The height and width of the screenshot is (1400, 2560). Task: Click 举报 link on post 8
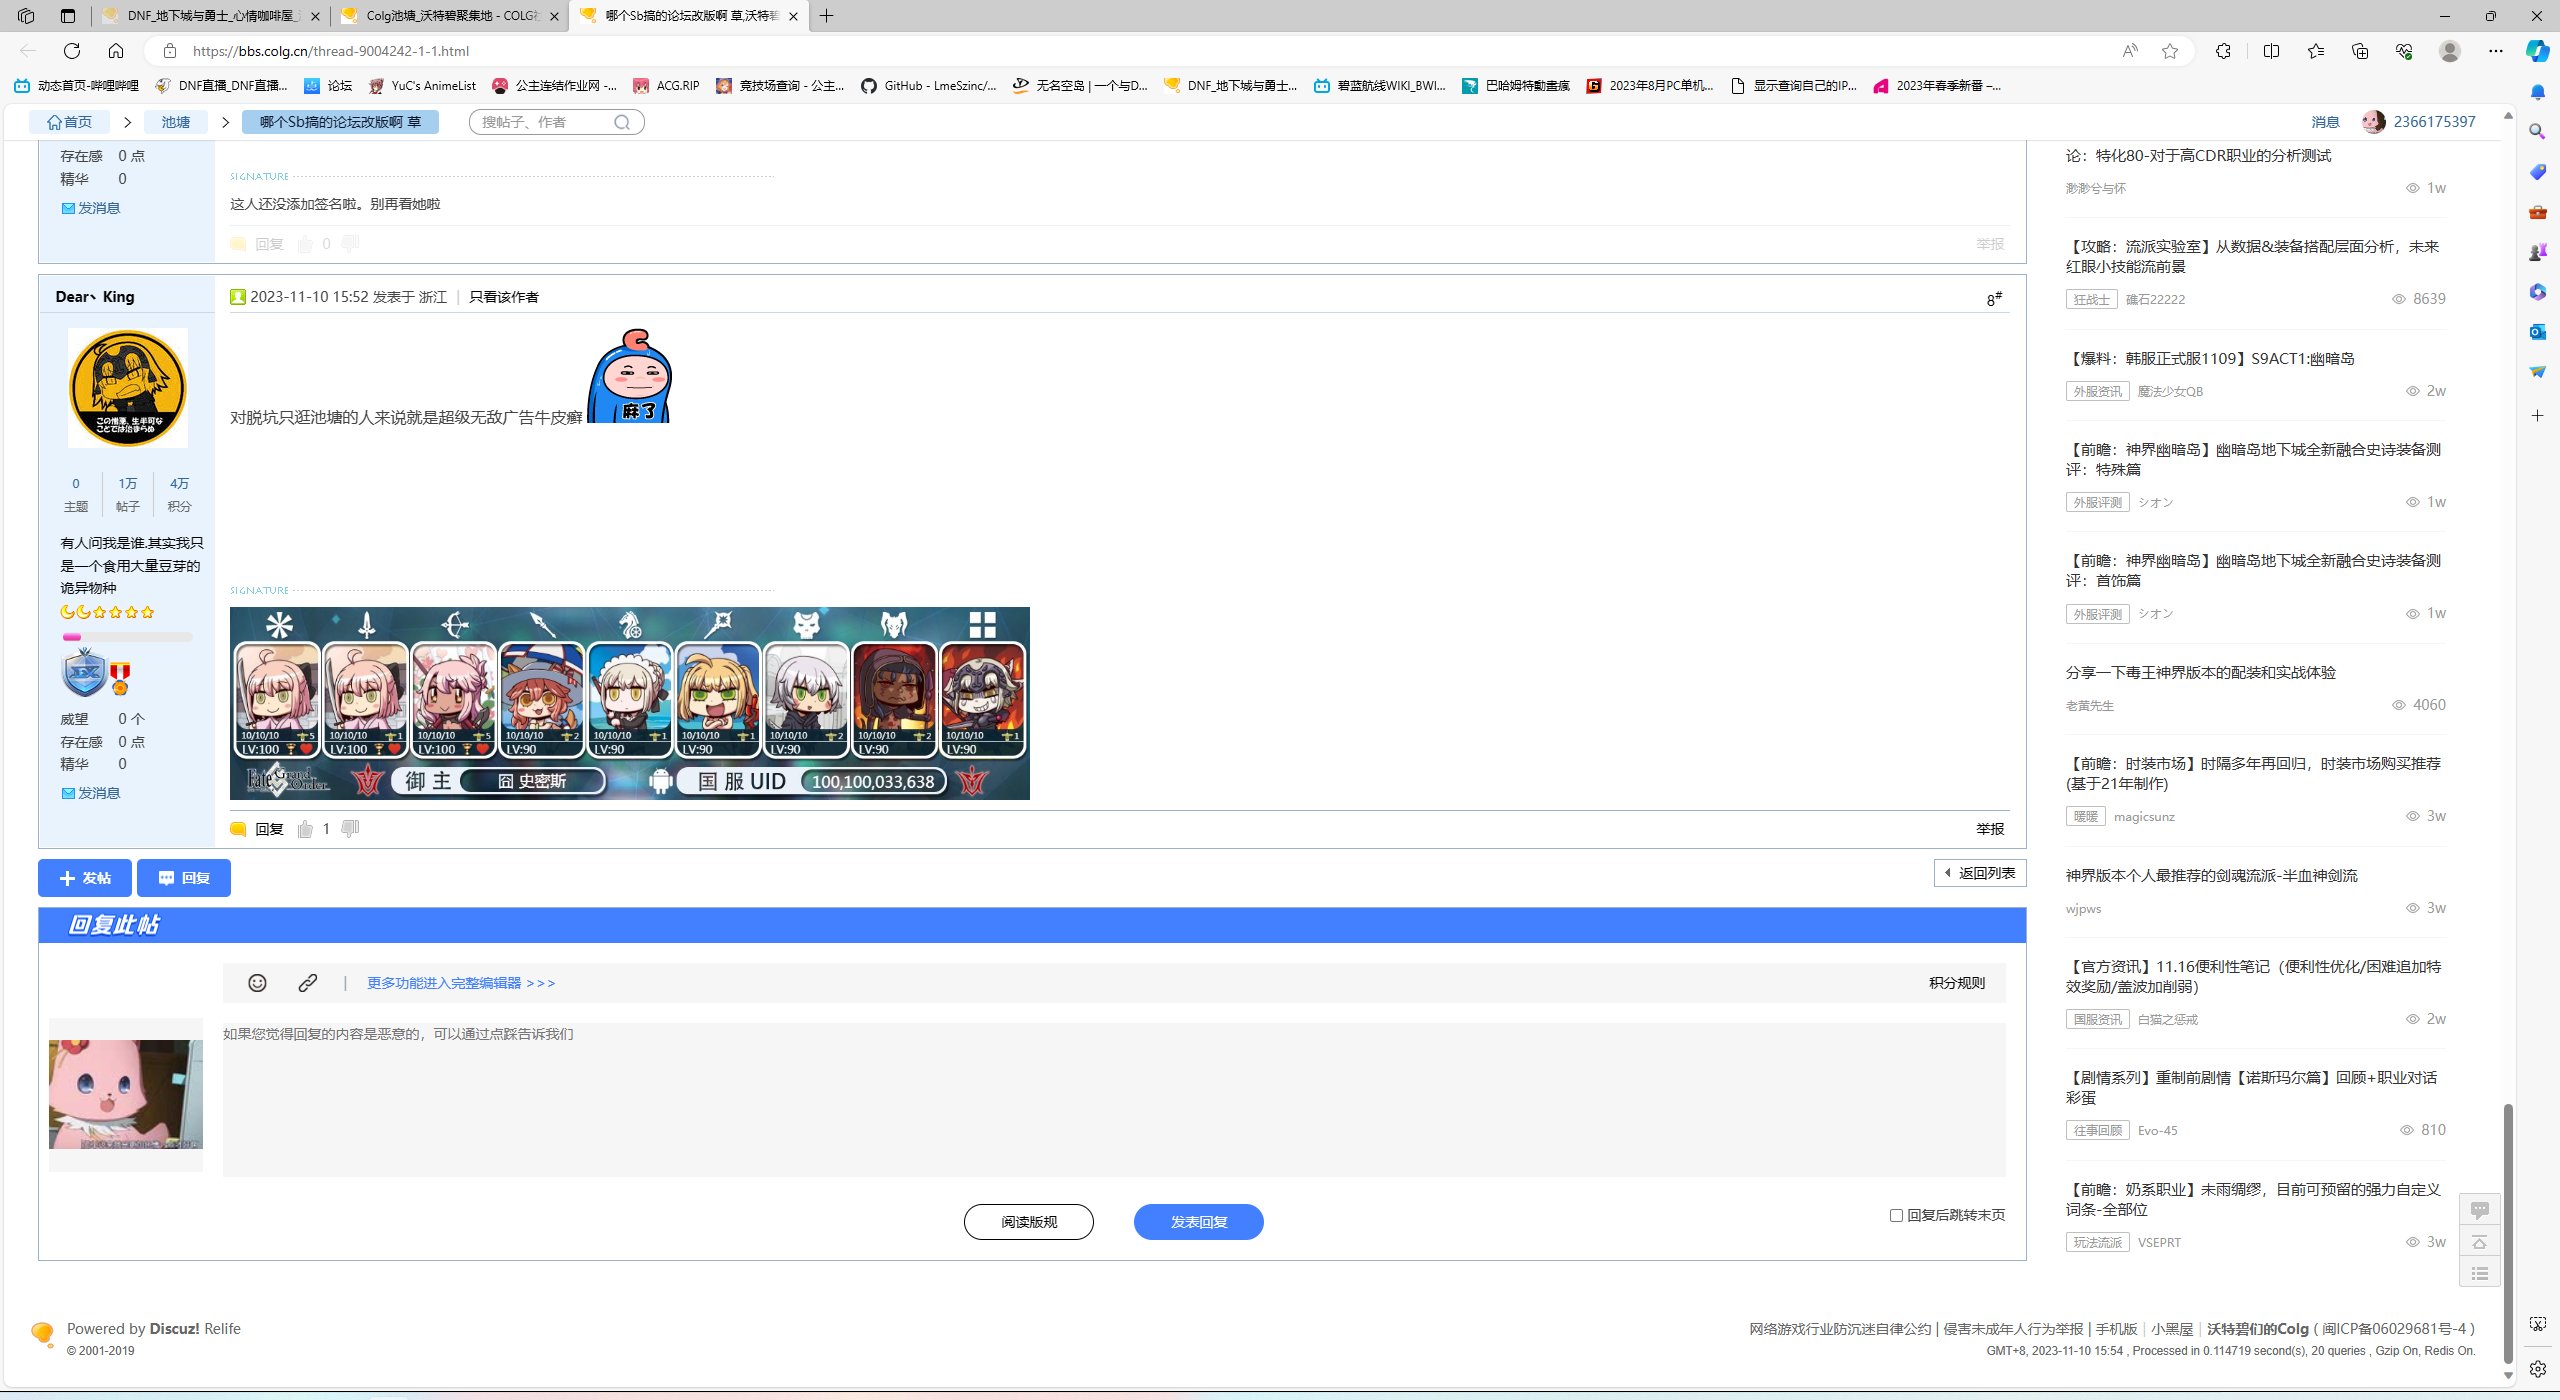point(1990,829)
